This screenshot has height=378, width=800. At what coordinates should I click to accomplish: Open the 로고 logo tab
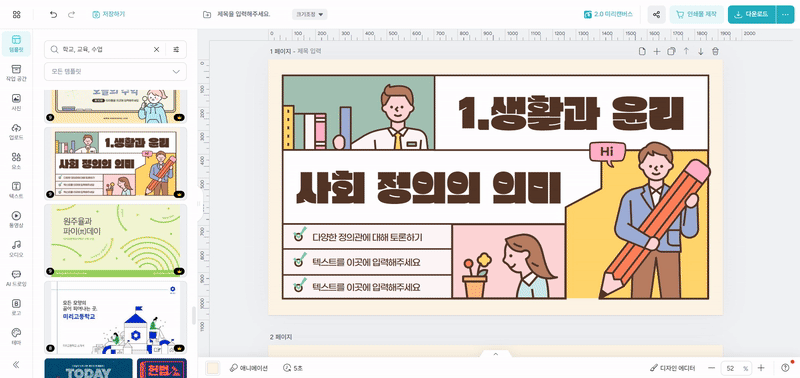pyautogui.click(x=16, y=307)
